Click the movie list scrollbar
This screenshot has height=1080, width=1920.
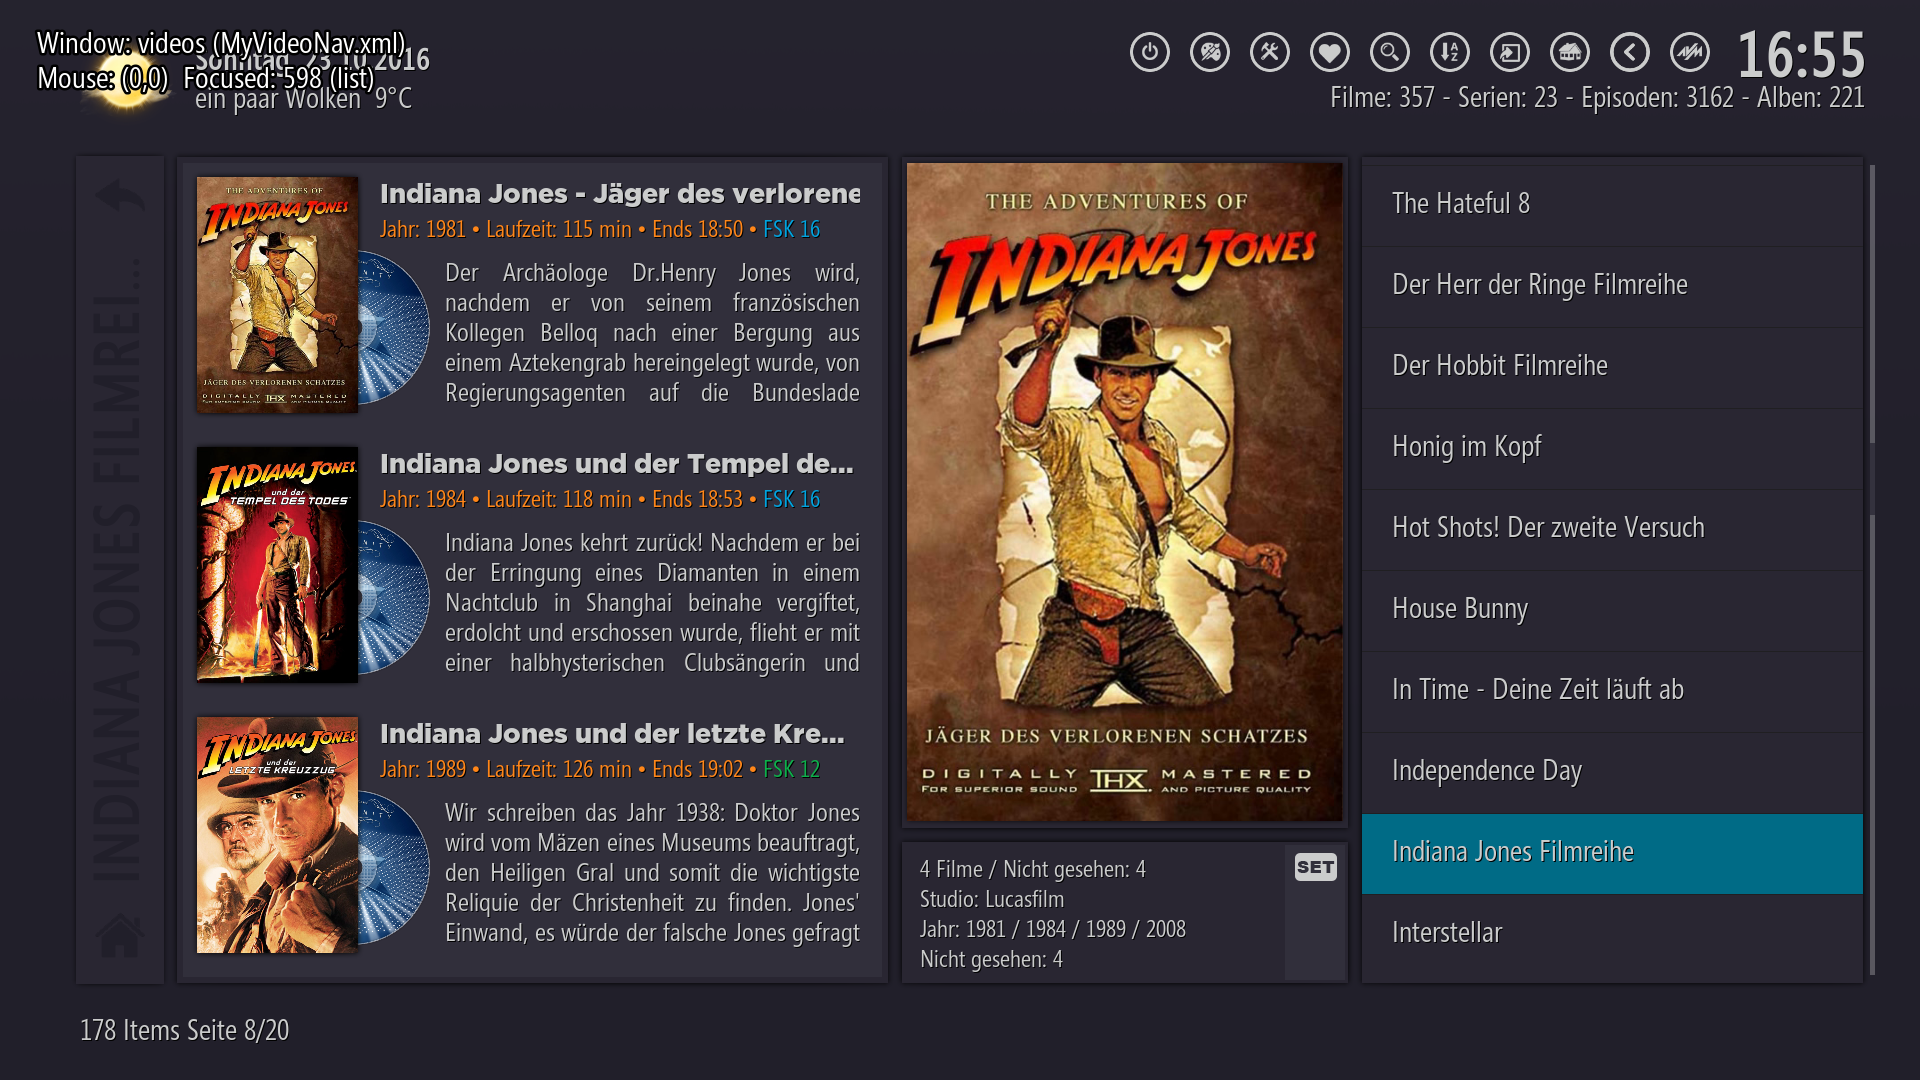click(x=1872, y=570)
